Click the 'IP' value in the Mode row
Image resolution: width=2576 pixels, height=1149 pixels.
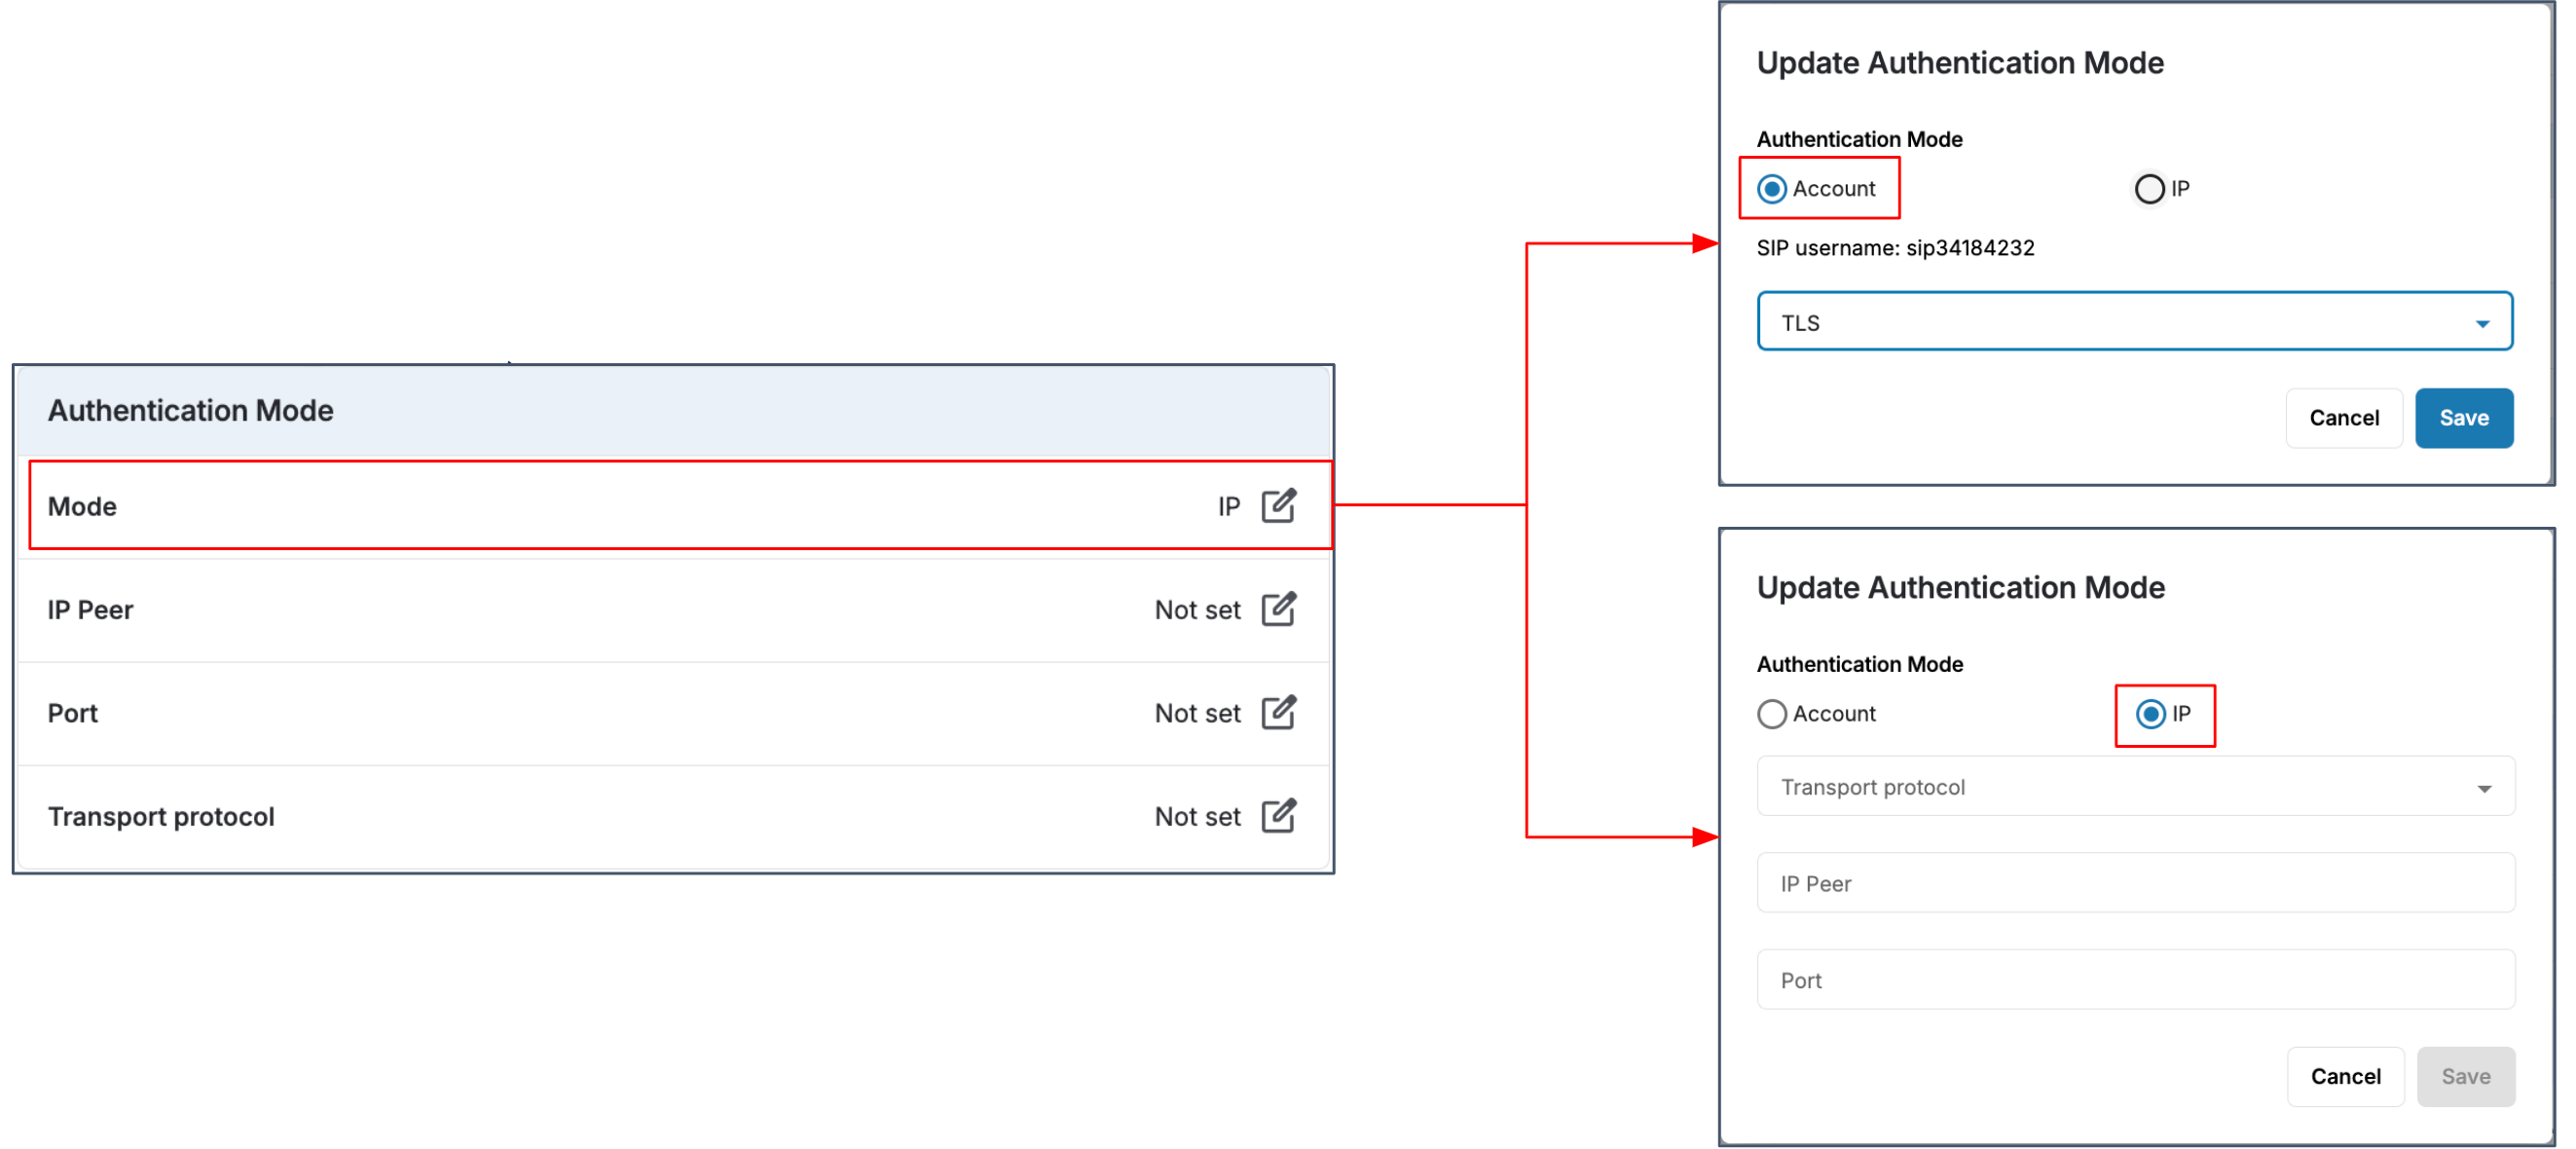coord(1228,506)
